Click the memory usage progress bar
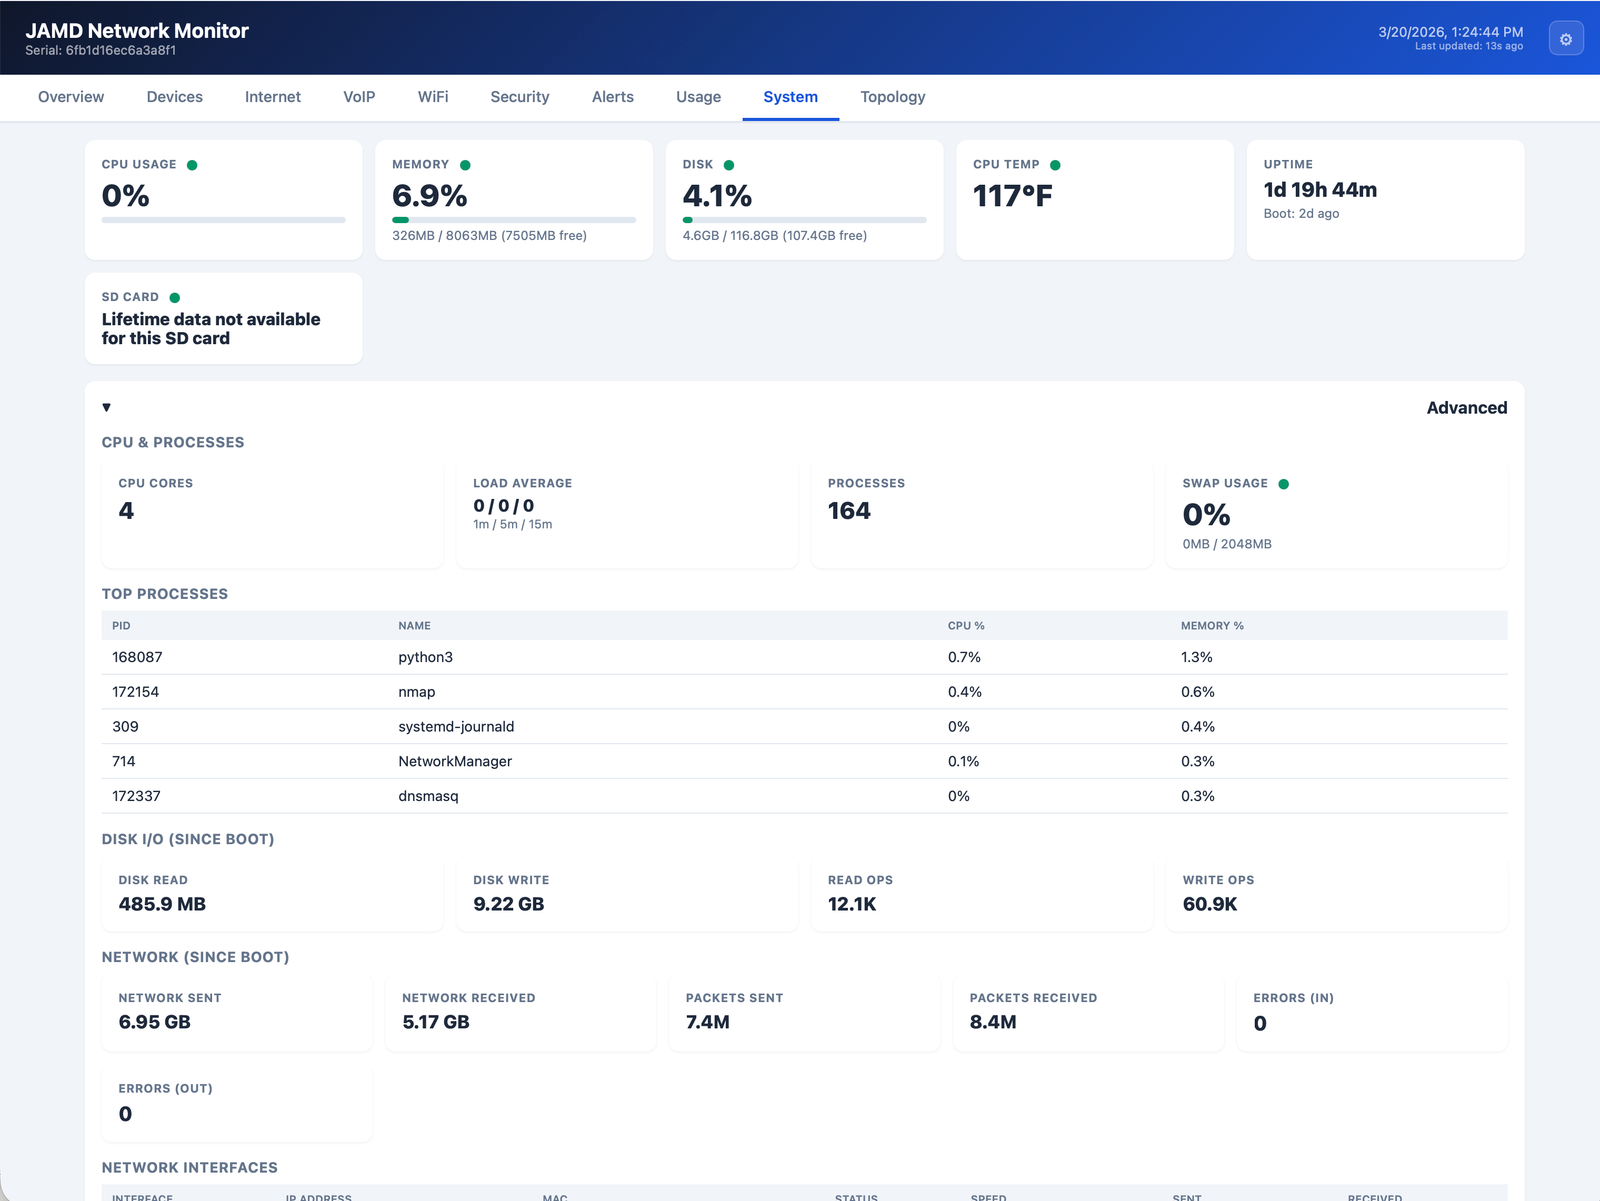This screenshot has height=1201, width=1600. 513,219
